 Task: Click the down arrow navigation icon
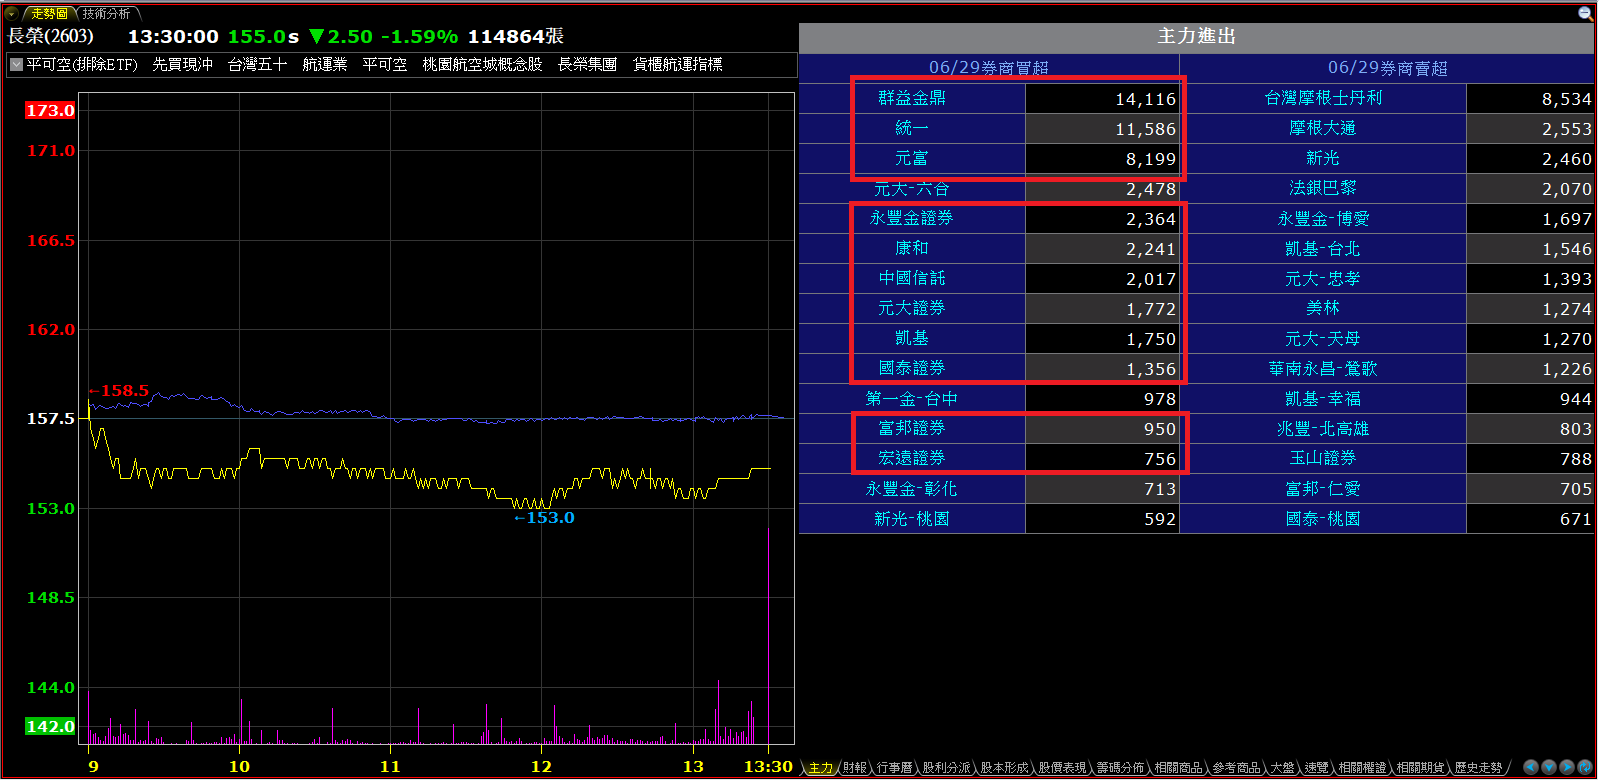pos(1549,767)
